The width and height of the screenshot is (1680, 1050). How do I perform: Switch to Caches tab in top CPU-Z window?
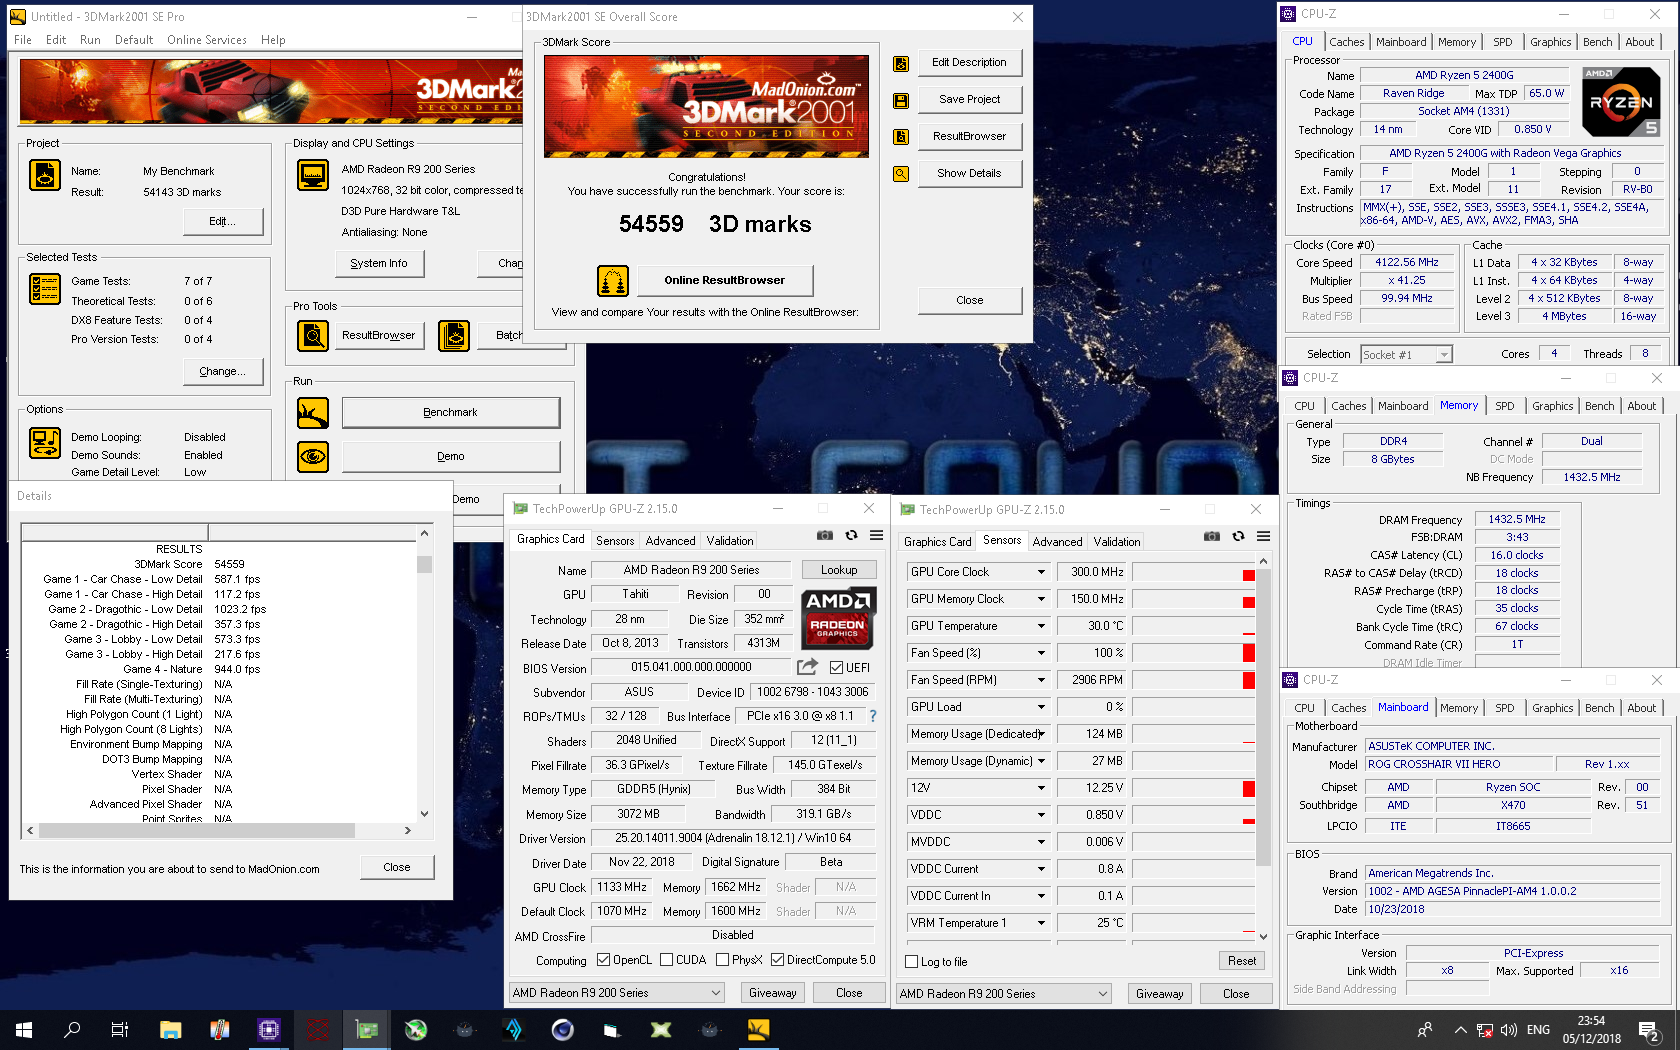[x=1346, y=42]
